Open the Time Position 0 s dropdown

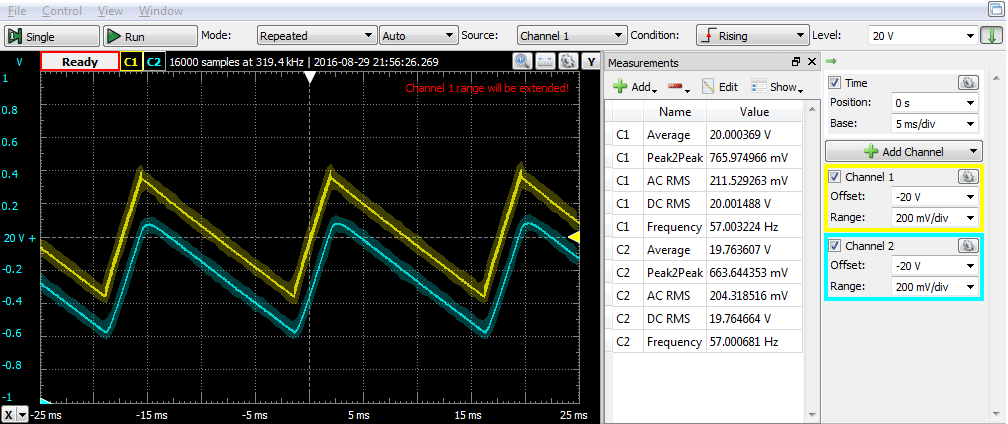click(x=934, y=103)
